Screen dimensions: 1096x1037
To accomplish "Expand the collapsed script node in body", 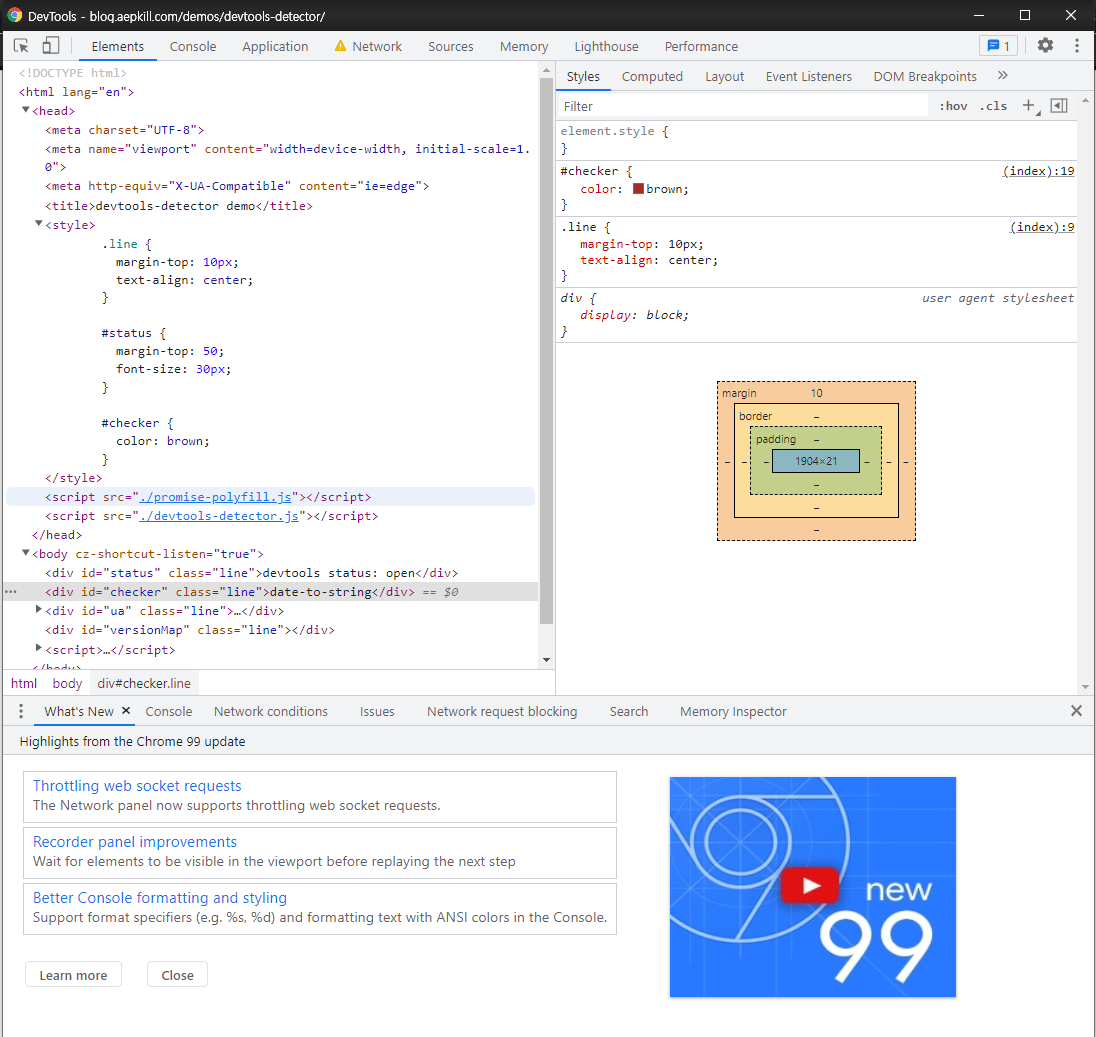I will pos(39,648).
